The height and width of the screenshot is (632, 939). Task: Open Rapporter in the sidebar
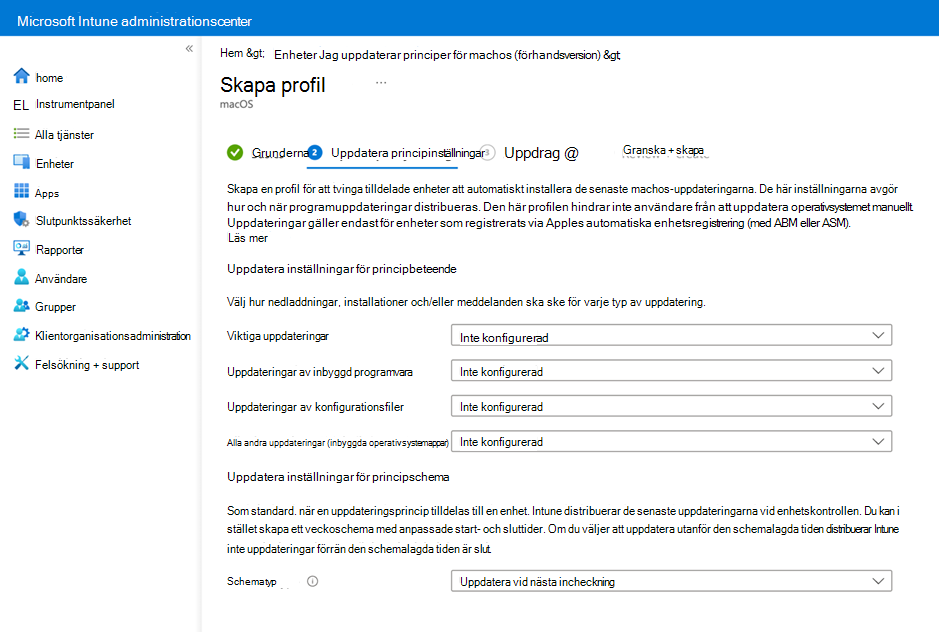coord(60,250)
